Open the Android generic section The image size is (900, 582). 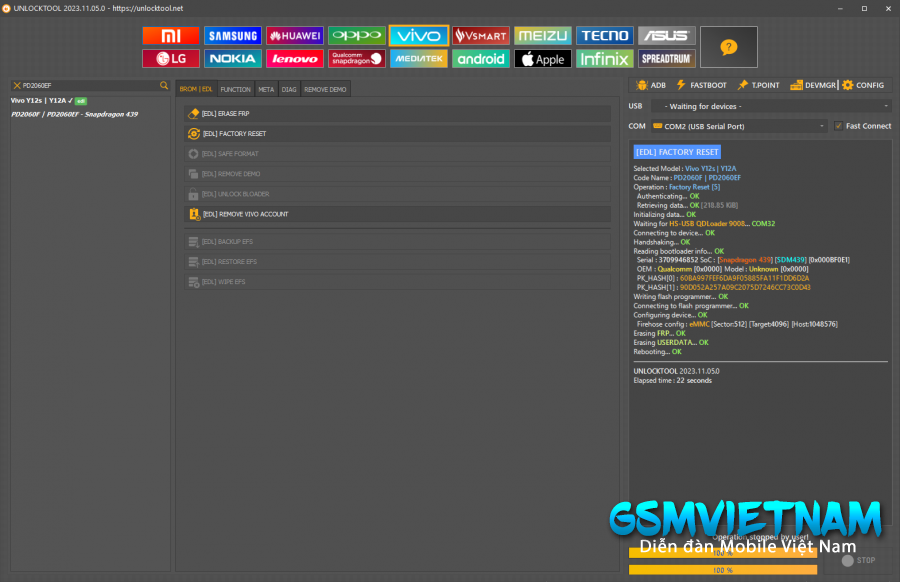(480, 59)
